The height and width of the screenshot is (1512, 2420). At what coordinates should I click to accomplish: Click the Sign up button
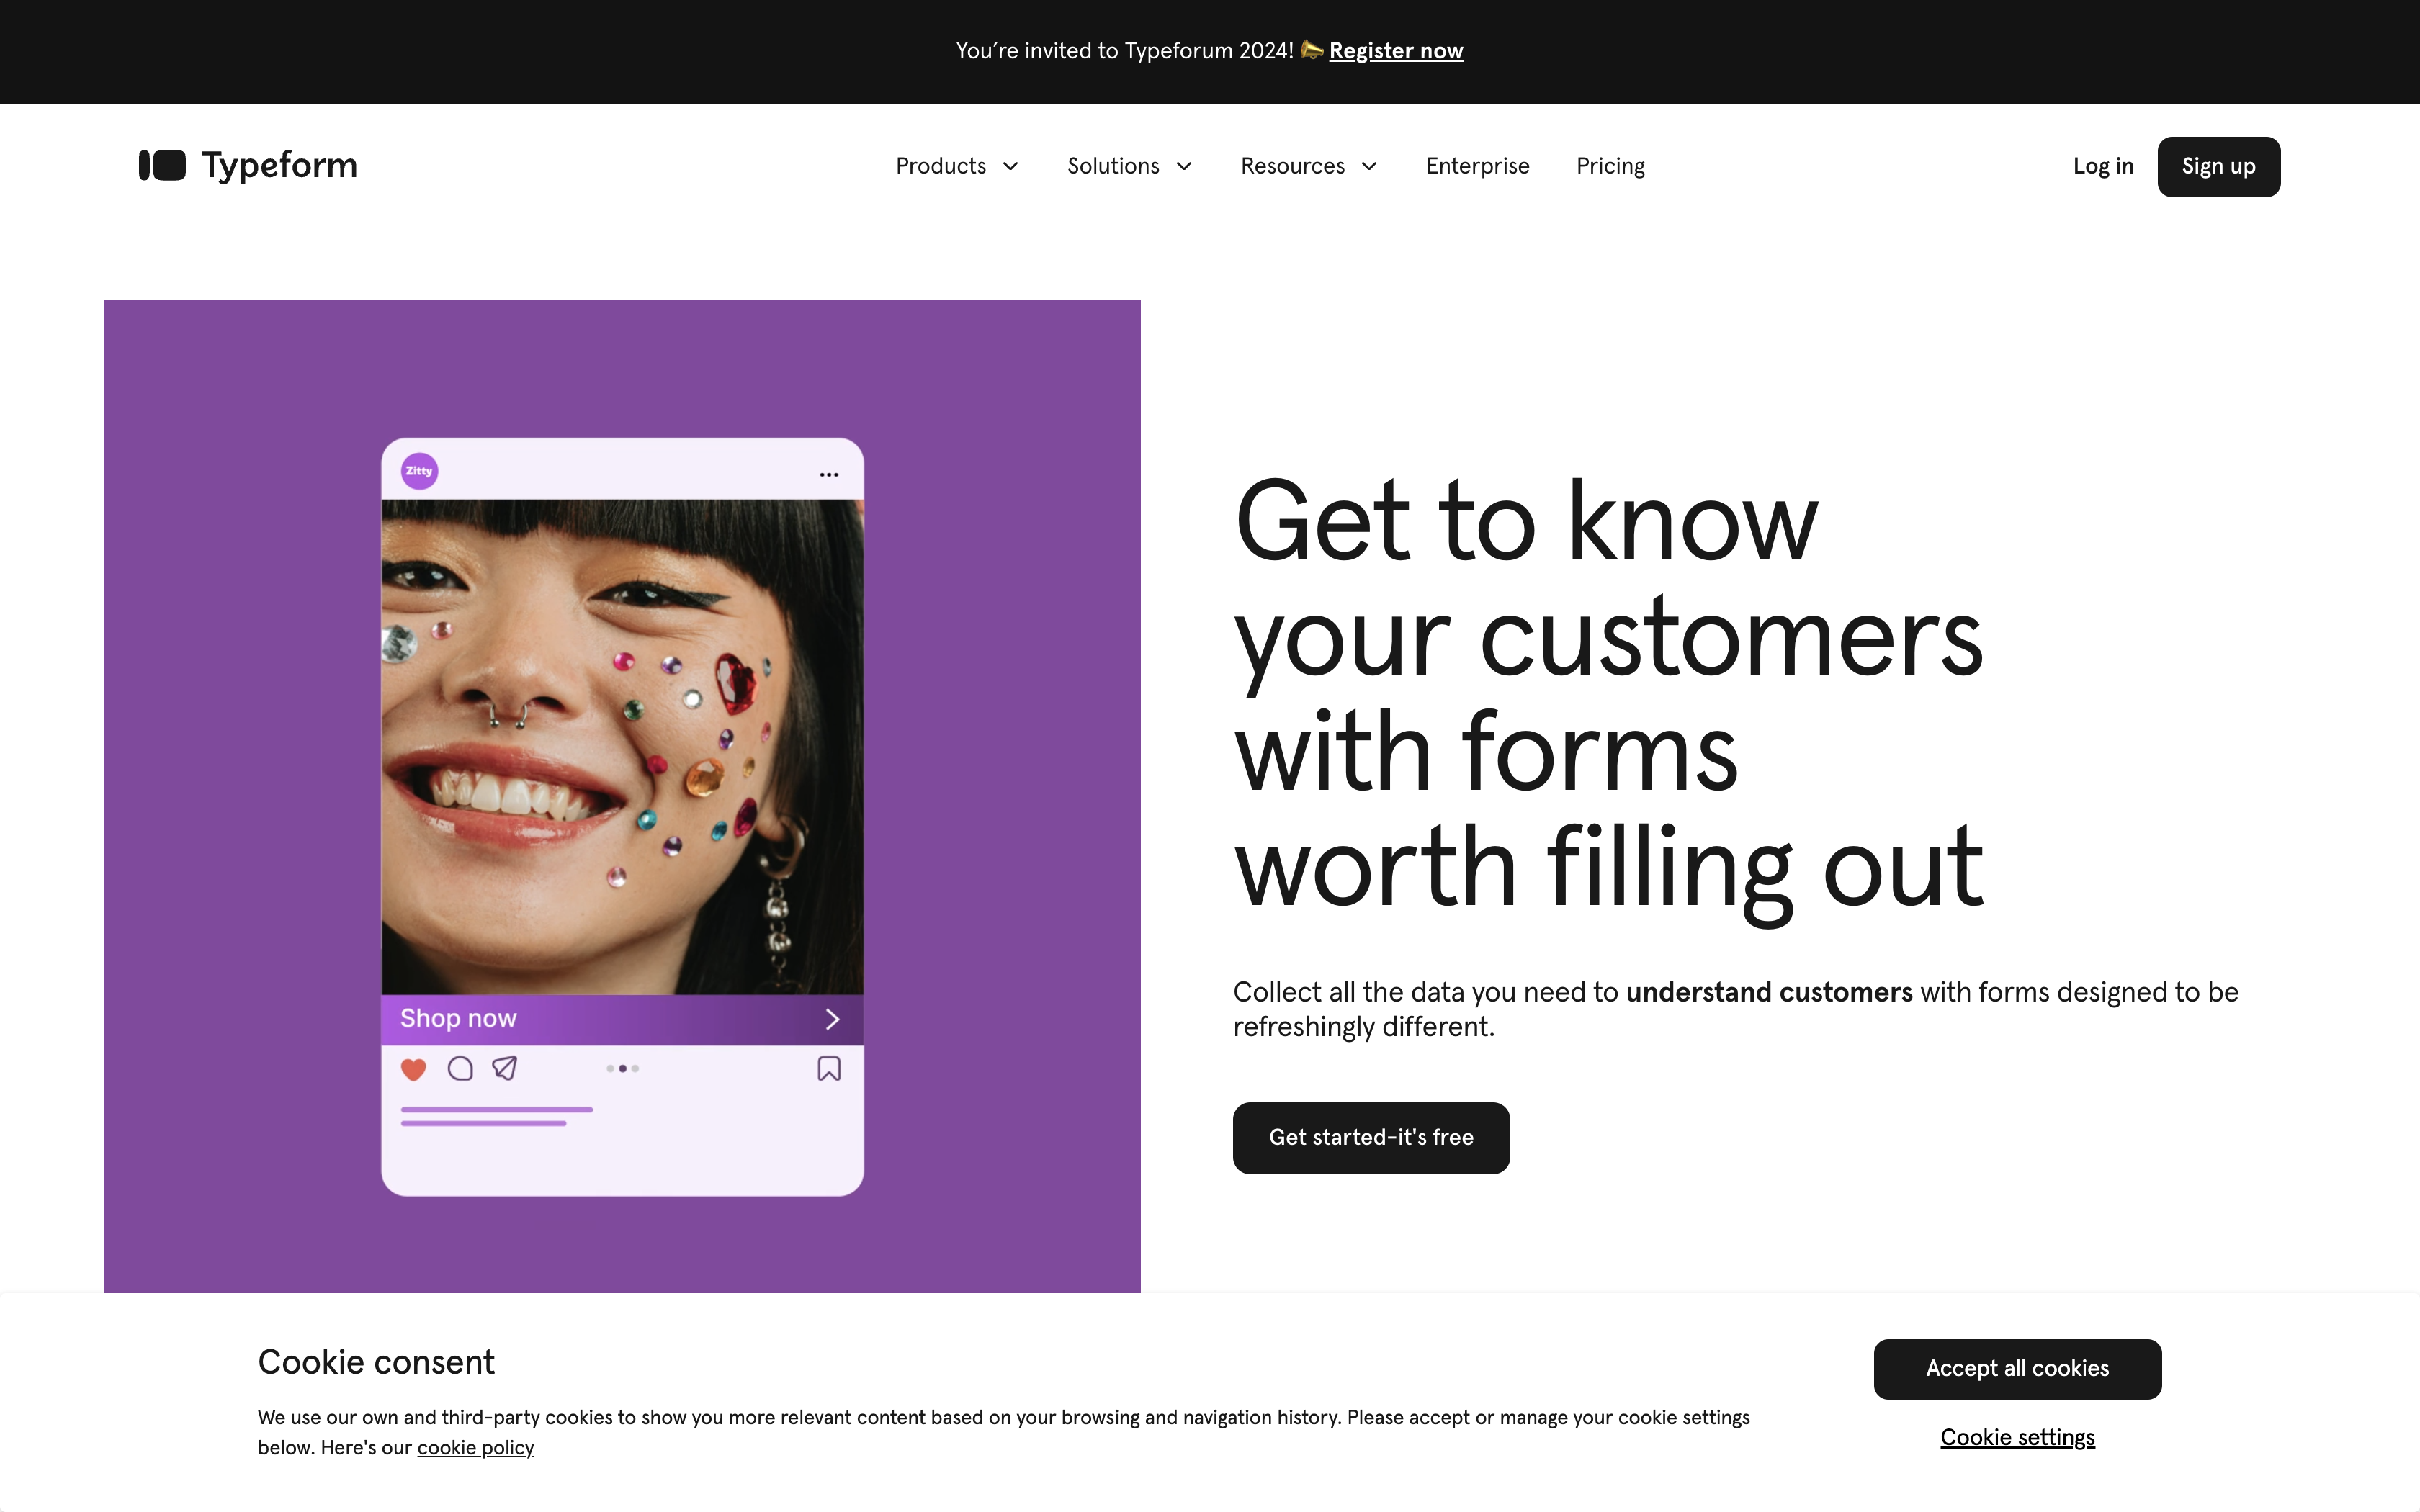2218,167
